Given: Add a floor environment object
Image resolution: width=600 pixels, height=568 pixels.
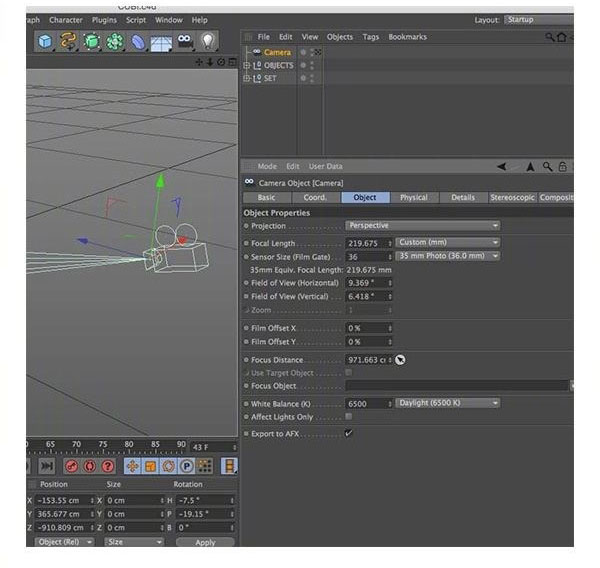Looking at the screenshot, I should 161,42.
